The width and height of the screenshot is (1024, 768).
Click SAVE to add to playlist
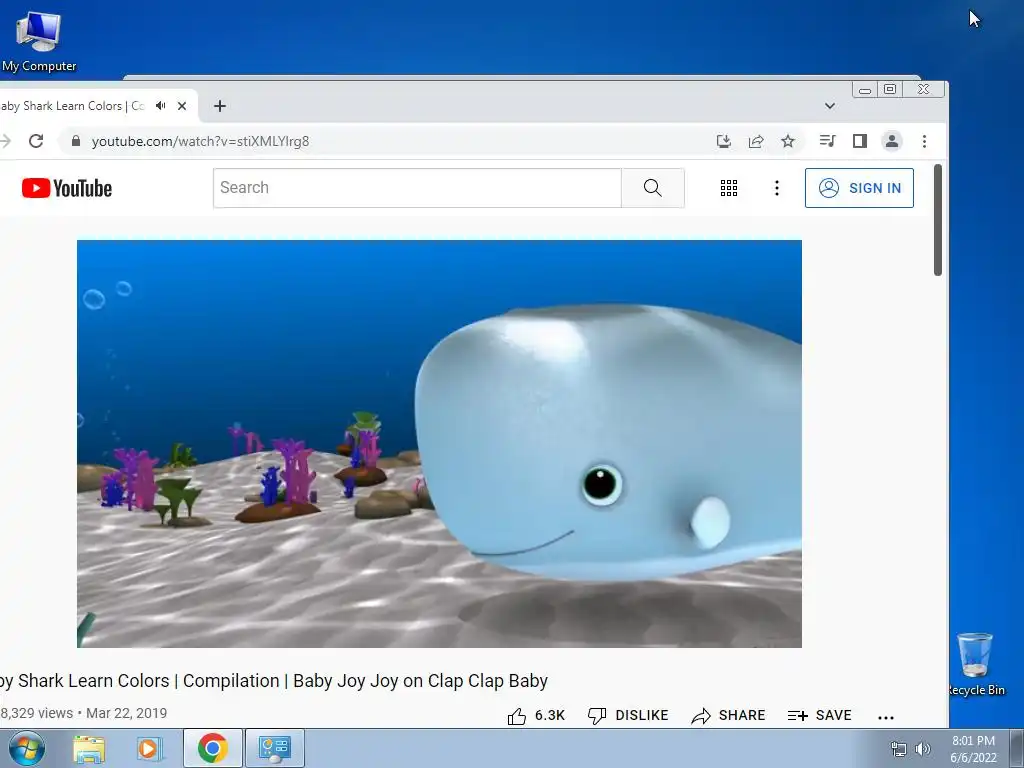820,716
